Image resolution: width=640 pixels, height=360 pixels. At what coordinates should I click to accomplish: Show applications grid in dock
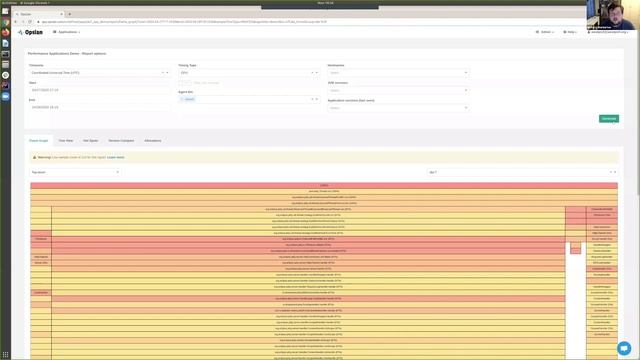click(x=5, y=355)
